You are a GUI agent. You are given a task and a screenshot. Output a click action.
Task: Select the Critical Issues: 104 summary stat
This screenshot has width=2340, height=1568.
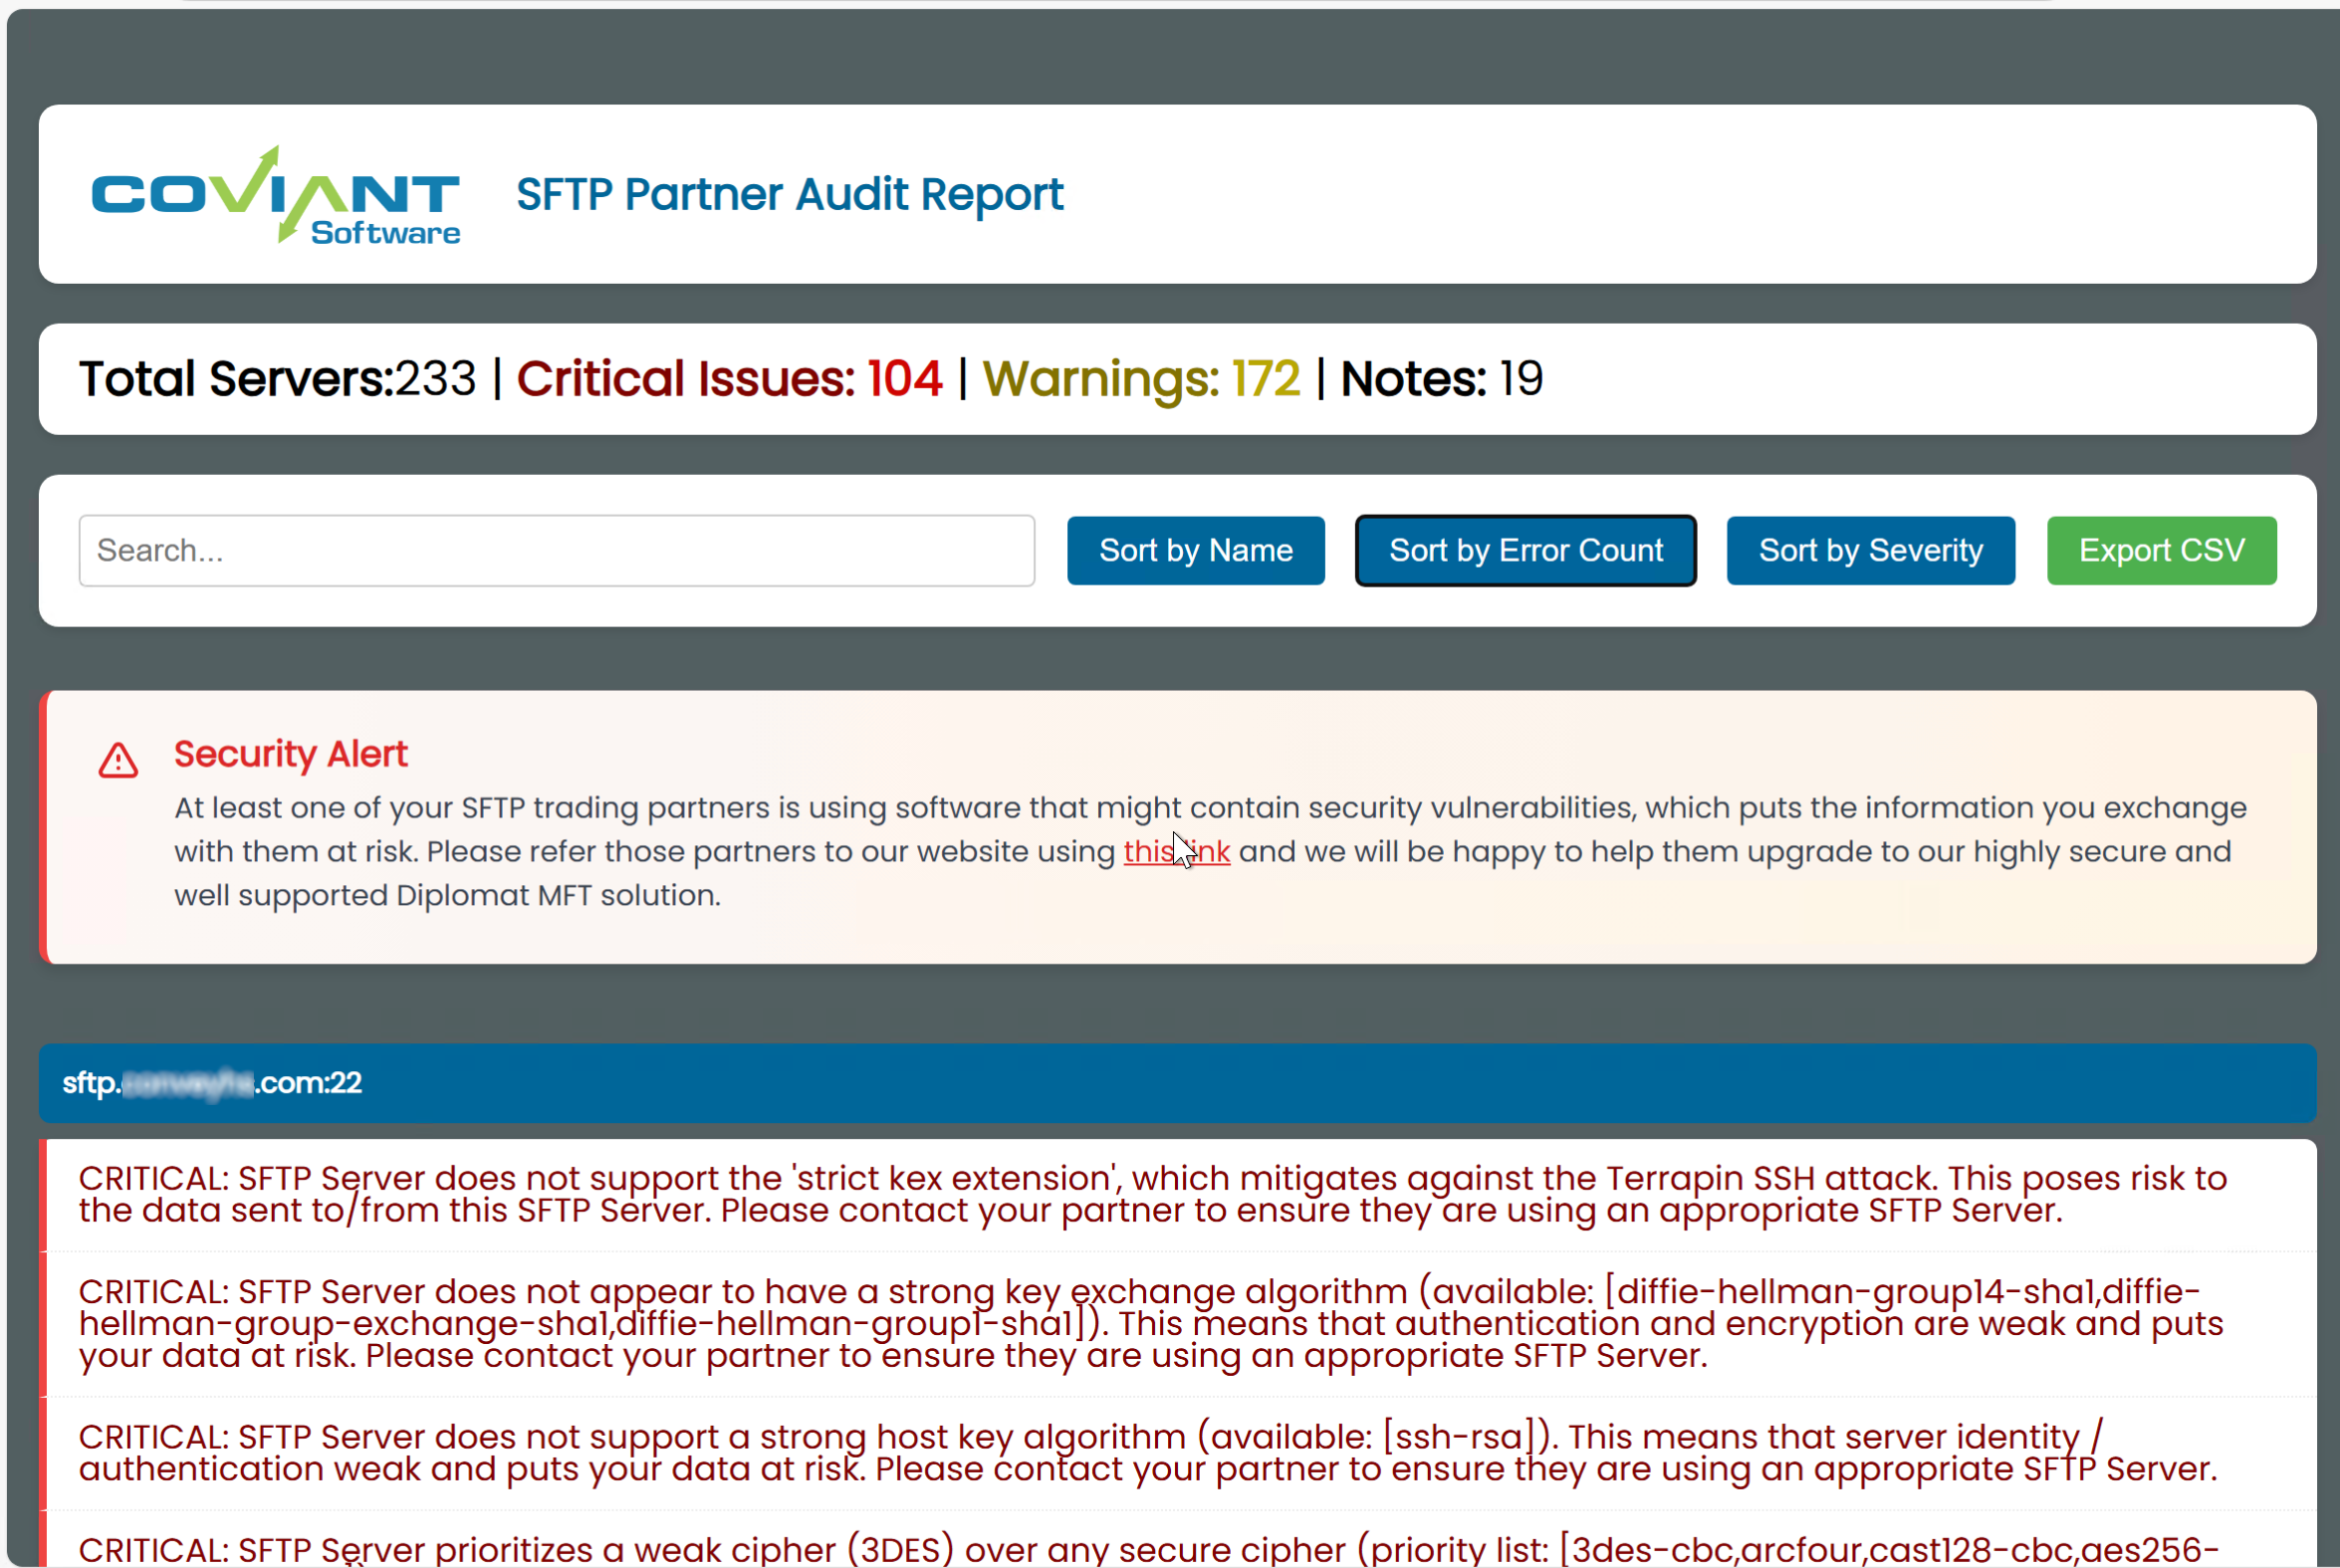point(729,378)
